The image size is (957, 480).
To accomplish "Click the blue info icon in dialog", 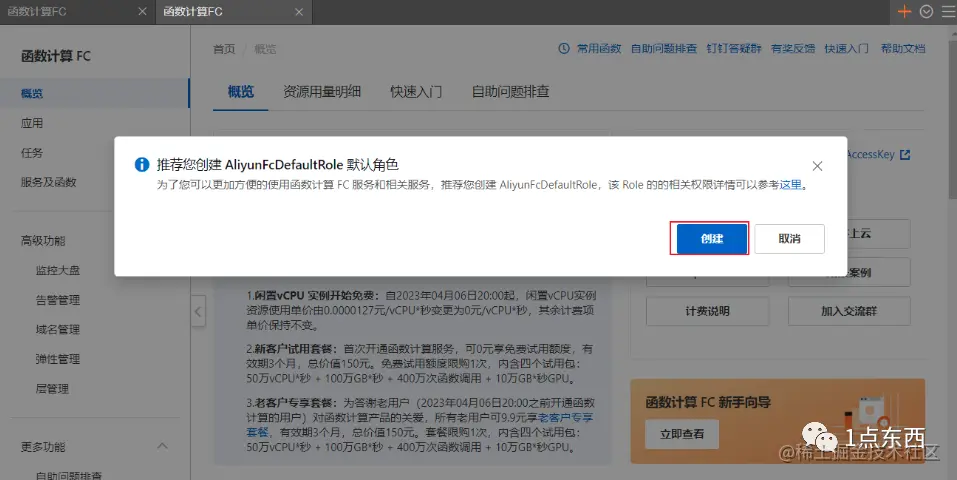I will click(x=142, y=164).
